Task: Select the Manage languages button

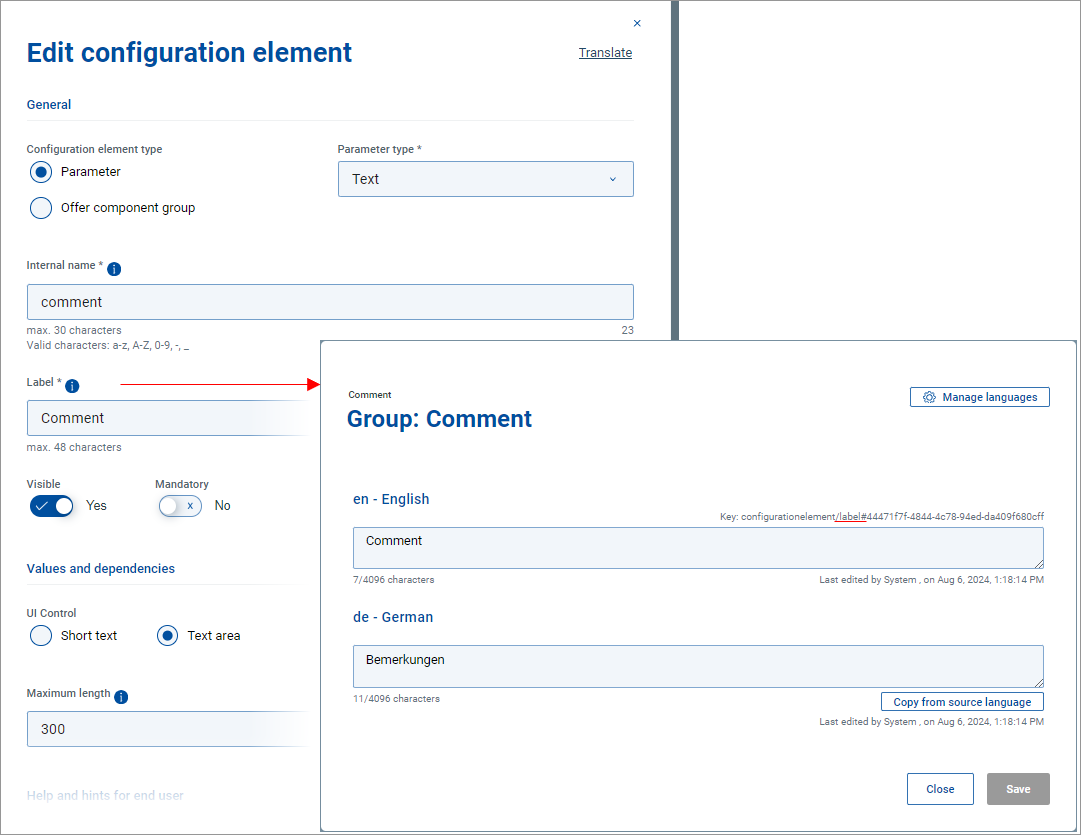Action: (x=979, y=396)
